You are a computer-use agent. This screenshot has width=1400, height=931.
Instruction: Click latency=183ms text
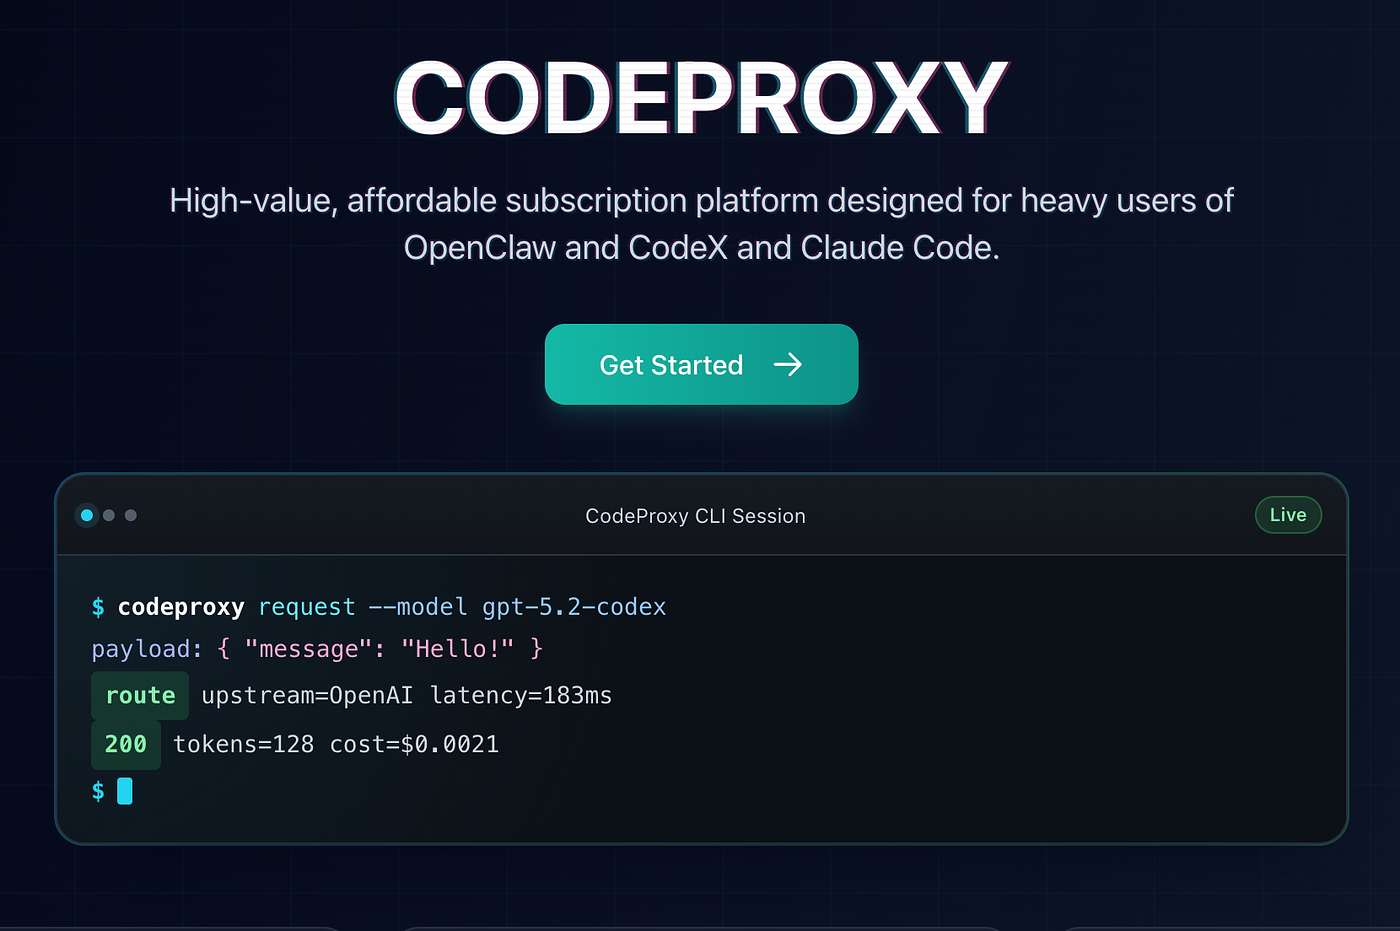(x=521, y=695)
